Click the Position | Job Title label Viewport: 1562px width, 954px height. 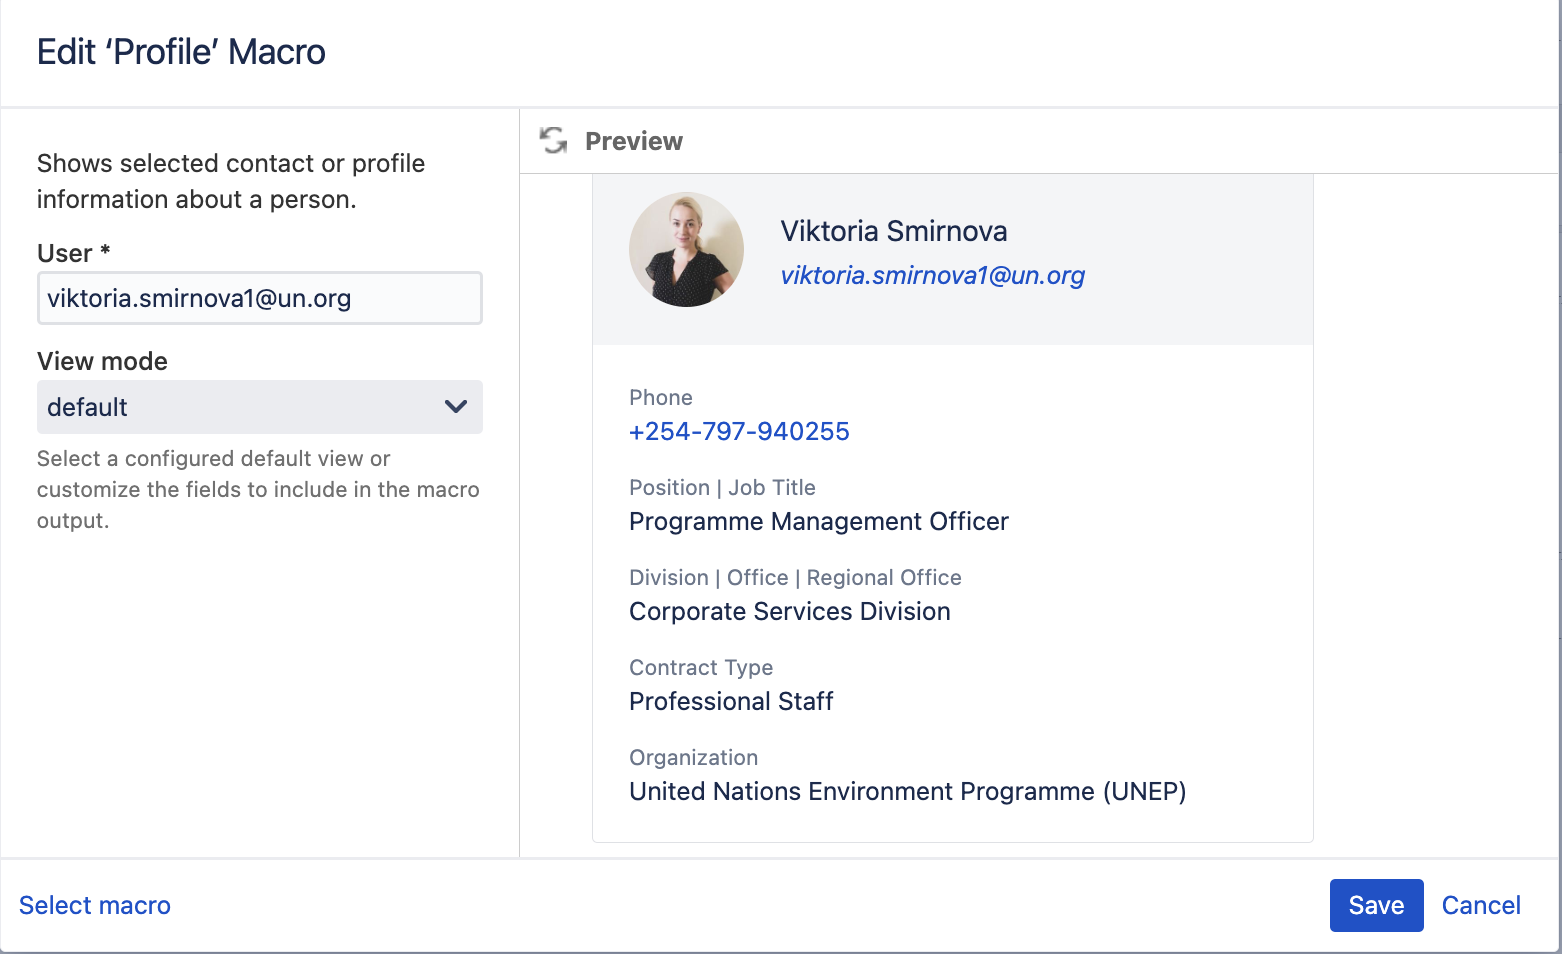pyautogui.click(x=722, y=487)
